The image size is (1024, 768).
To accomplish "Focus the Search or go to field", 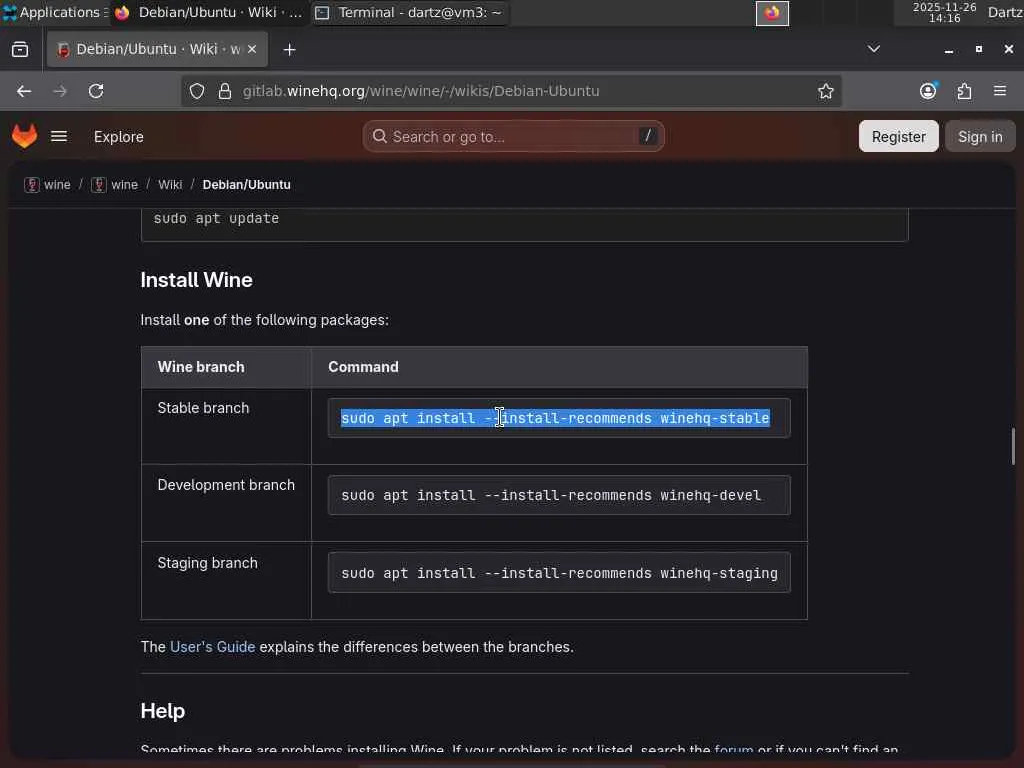I will pyautogui.click(x=514, y=136).
